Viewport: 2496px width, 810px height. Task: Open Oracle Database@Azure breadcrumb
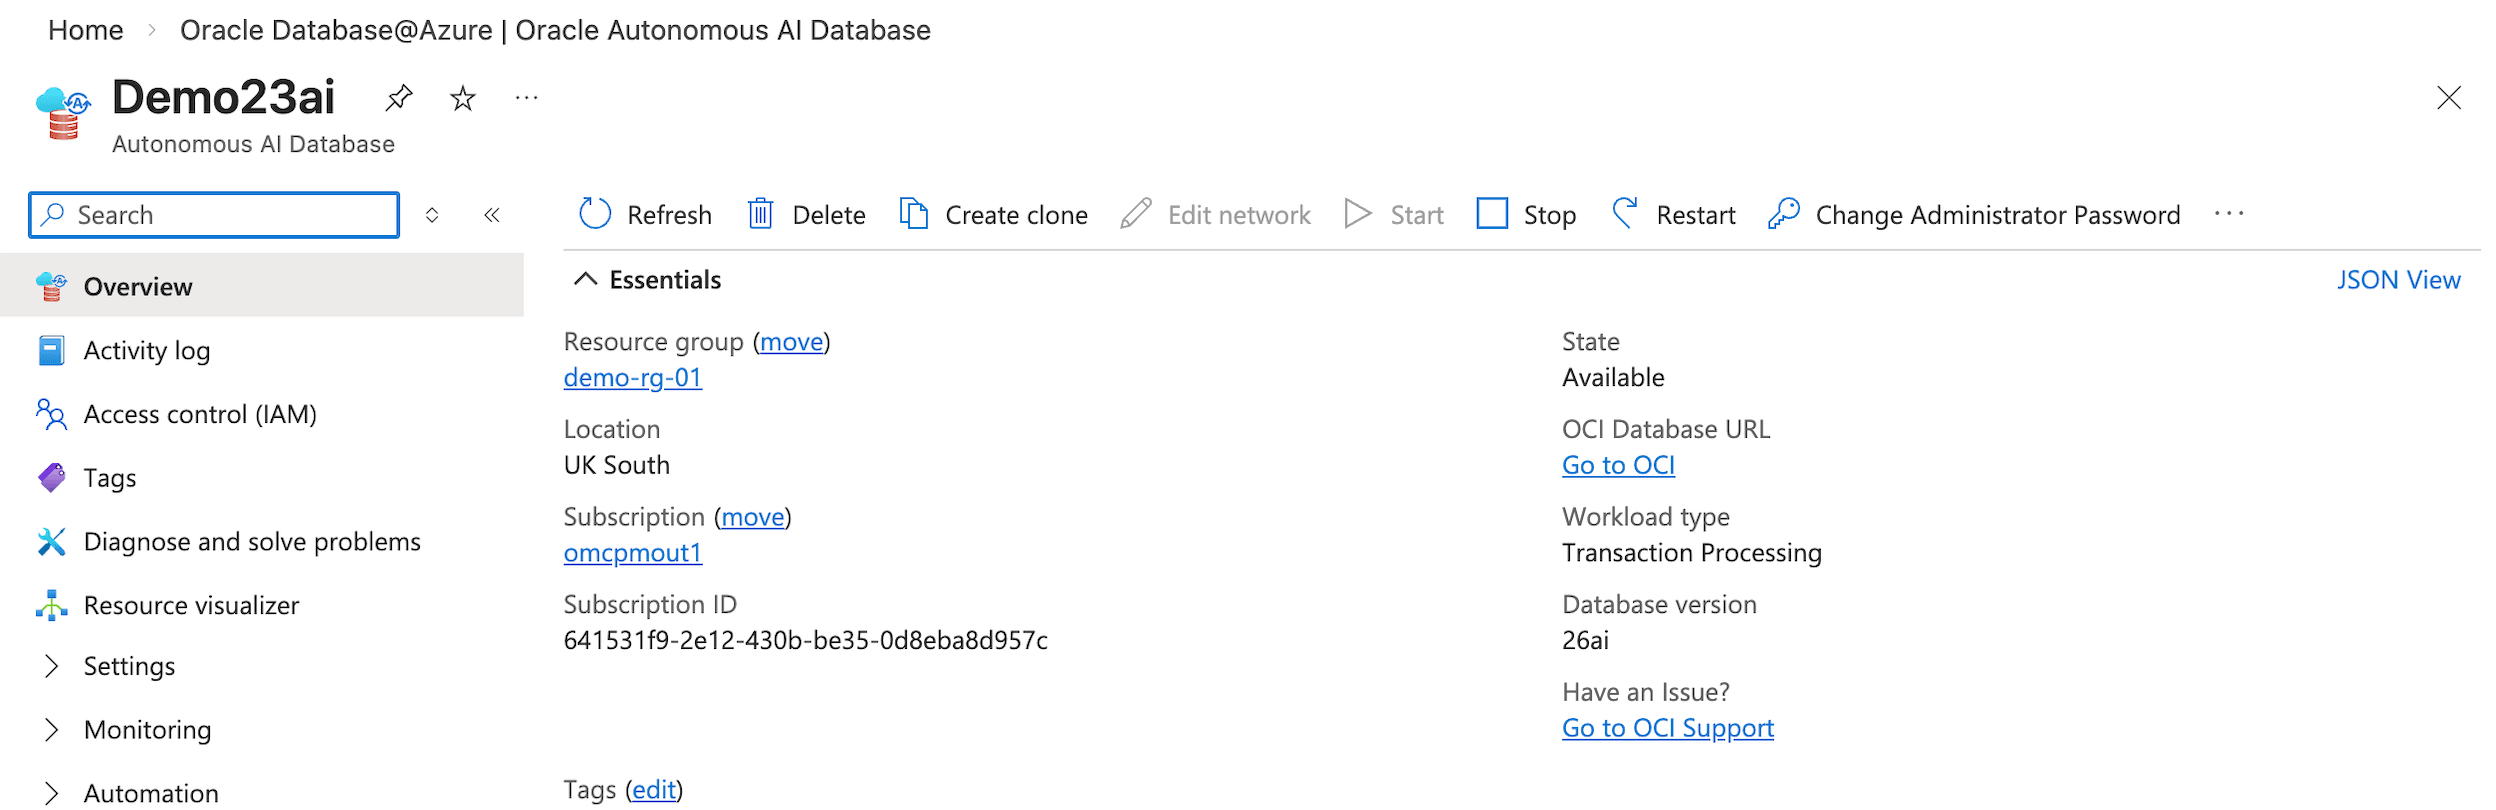[555, 30]
